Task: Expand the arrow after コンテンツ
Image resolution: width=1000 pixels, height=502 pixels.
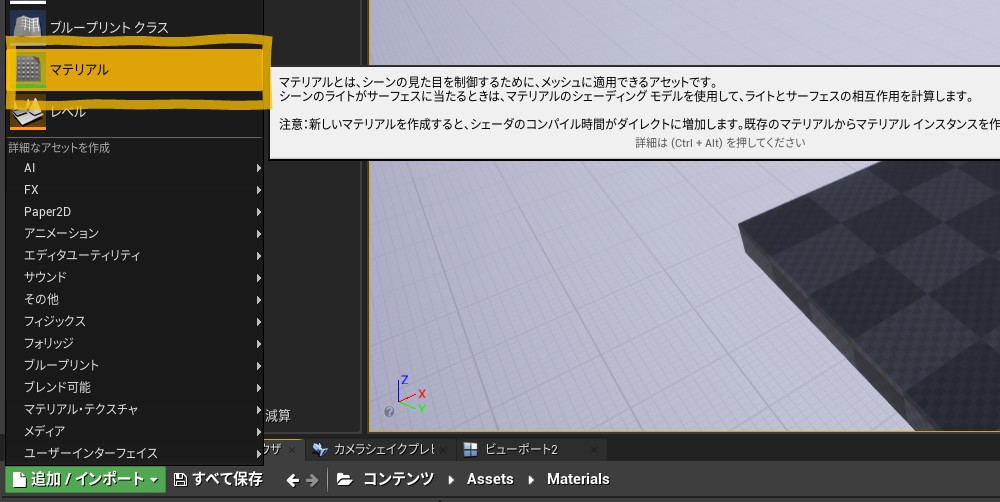Action: tap(451, 480)
